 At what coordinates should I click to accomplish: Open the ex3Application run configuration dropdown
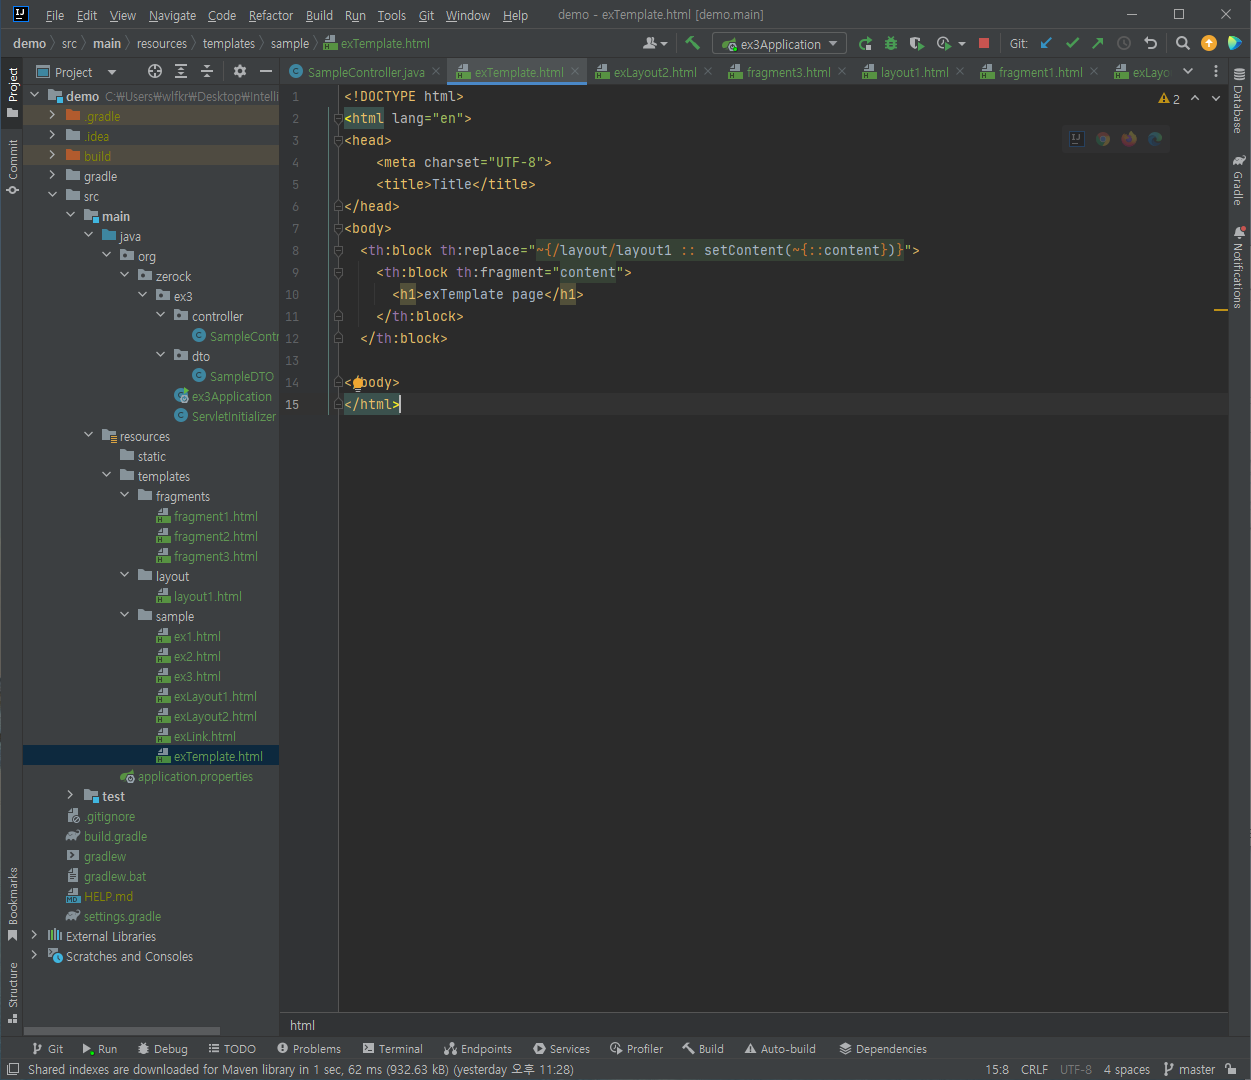(x=779, y=44)
